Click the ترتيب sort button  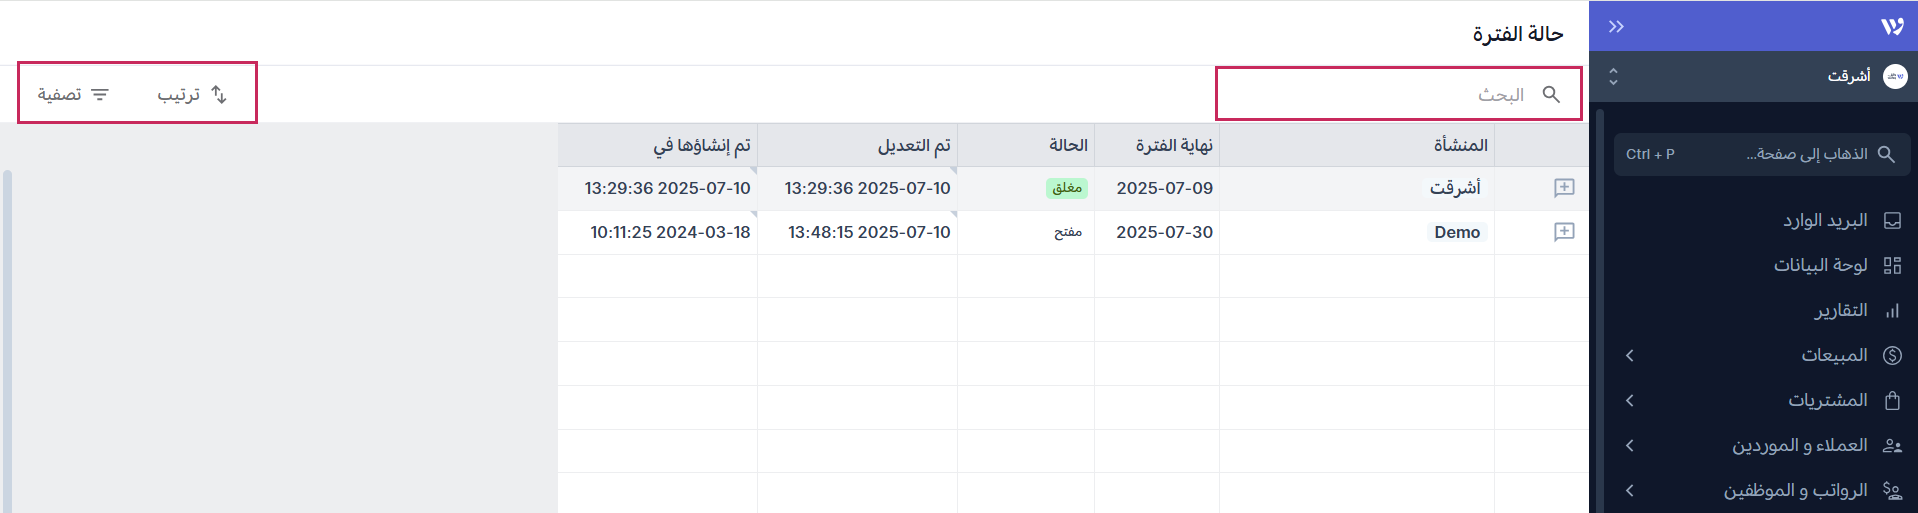192,94
